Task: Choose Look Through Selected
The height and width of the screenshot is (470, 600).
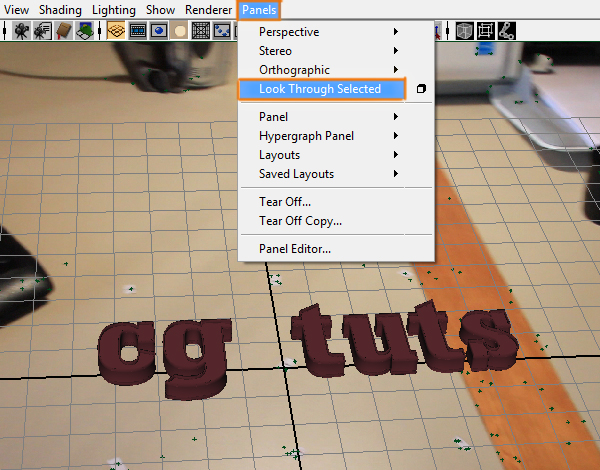Action: [x=321, y=89]
